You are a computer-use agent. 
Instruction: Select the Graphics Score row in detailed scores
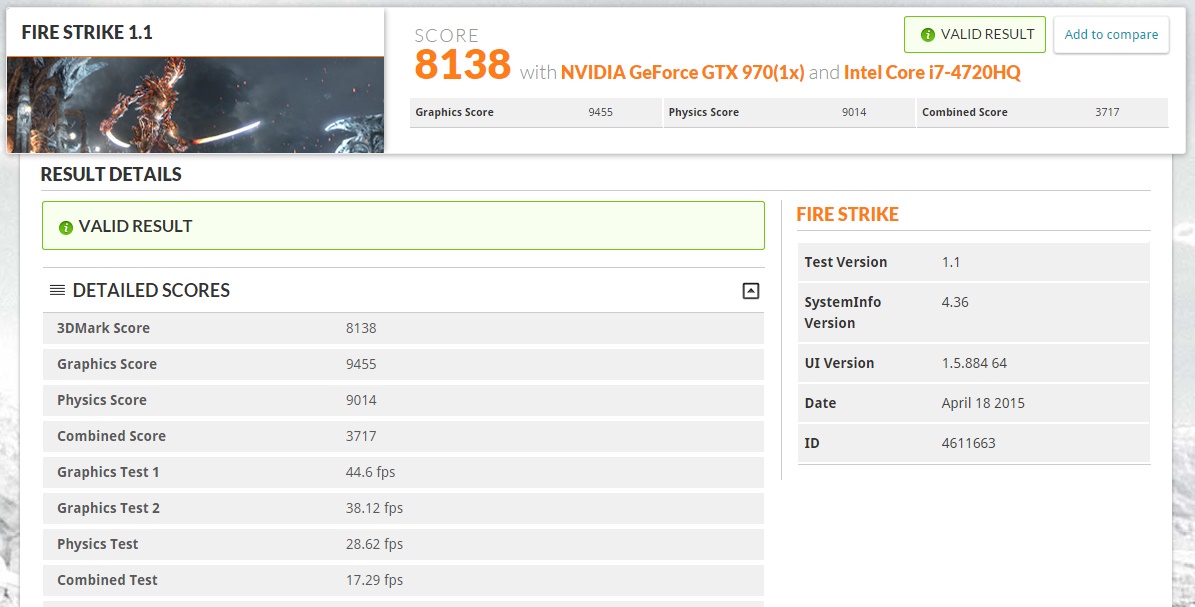403,364
